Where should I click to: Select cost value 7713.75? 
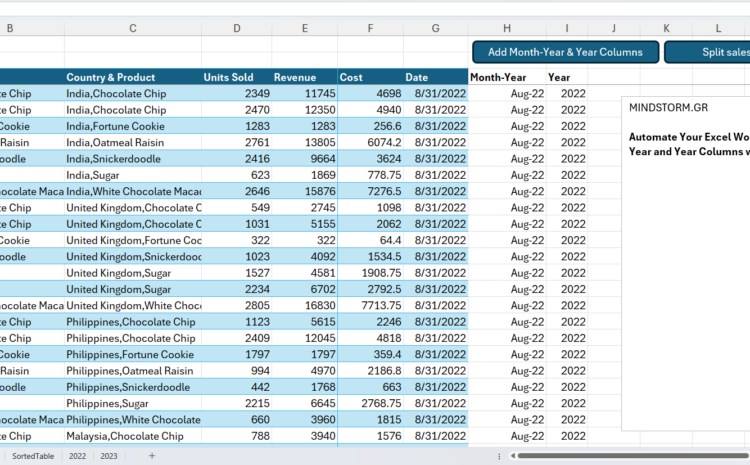click(371, 305)
